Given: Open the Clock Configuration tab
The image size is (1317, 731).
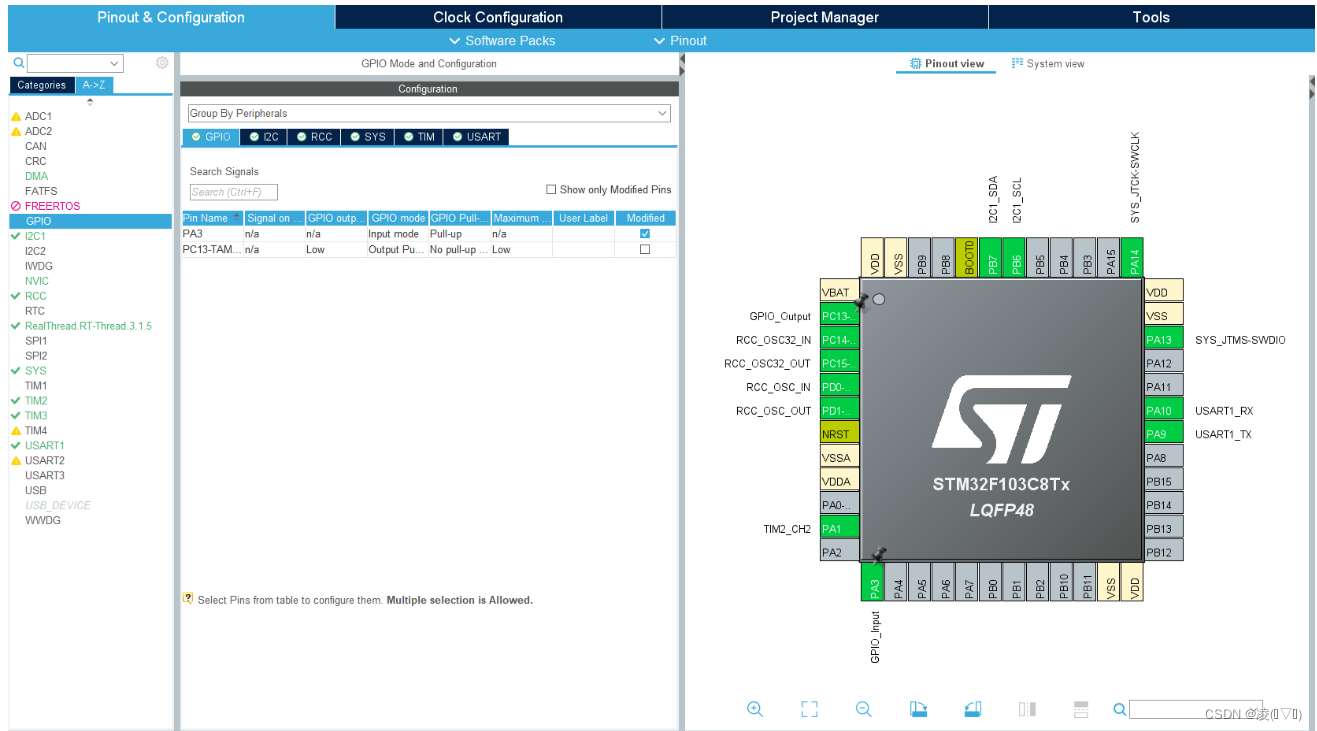Looking at the screenshot, I should pyautogui.click(x=498, y=17).
